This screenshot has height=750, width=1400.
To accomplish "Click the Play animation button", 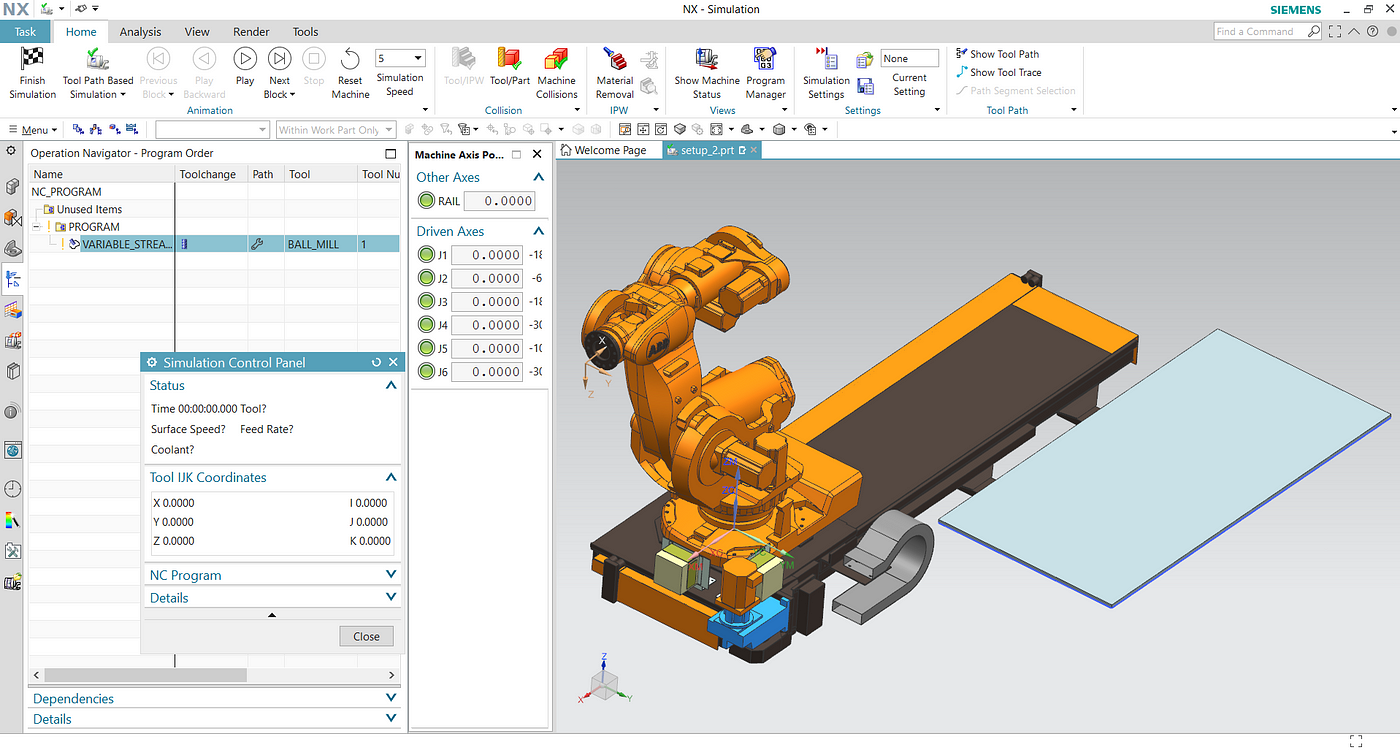I will click(245, 66).
